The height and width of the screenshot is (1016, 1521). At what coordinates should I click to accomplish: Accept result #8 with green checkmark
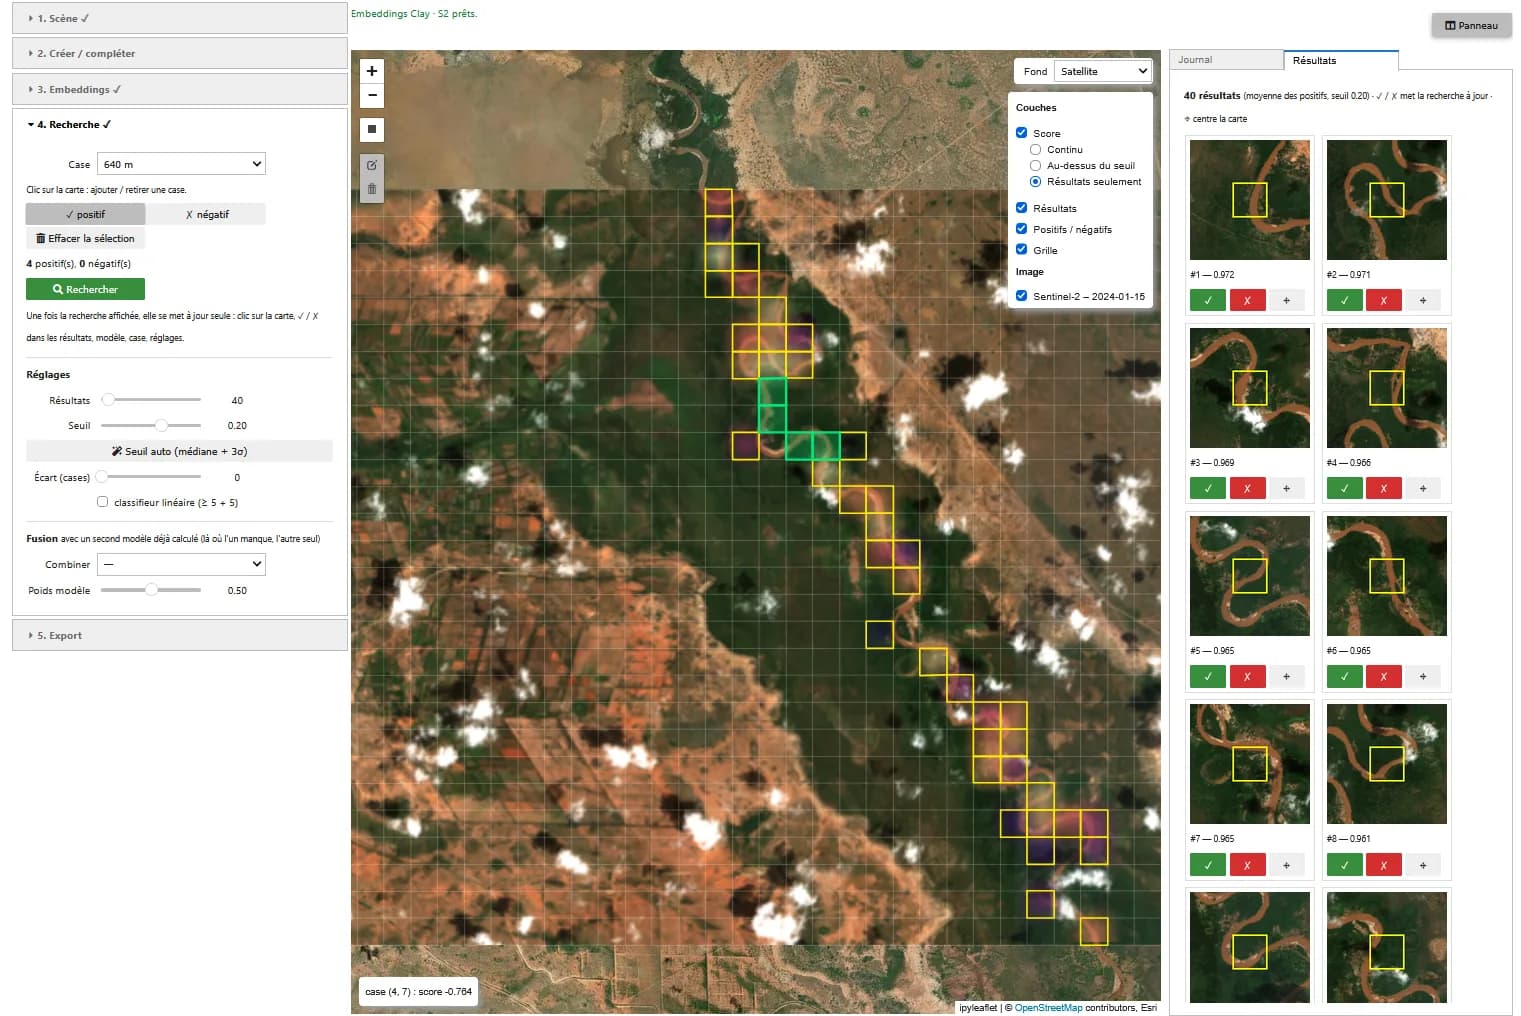pyautogui.click(x=1345, y=865)
